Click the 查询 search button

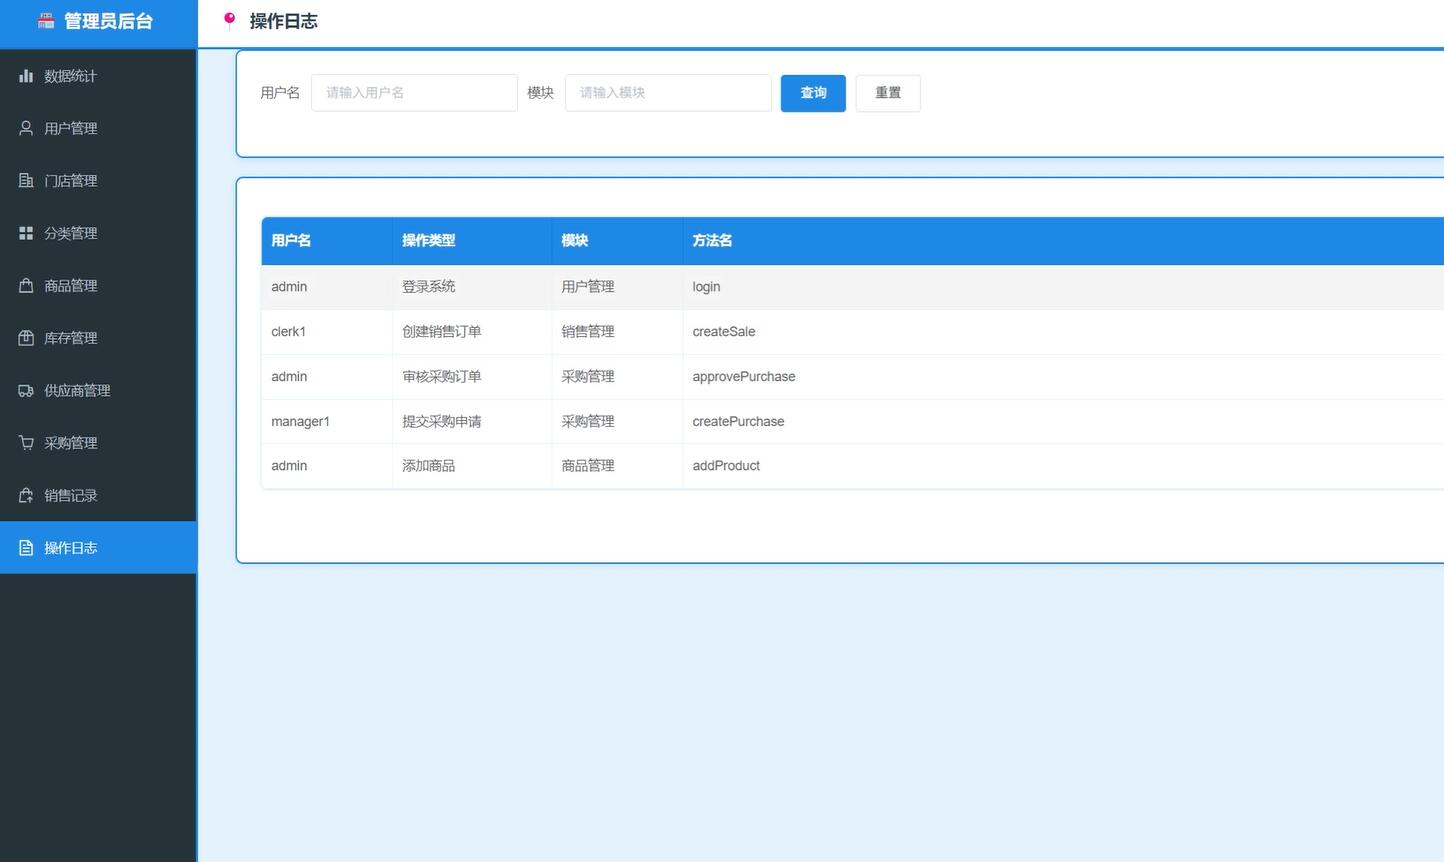(x=813, y=93)
